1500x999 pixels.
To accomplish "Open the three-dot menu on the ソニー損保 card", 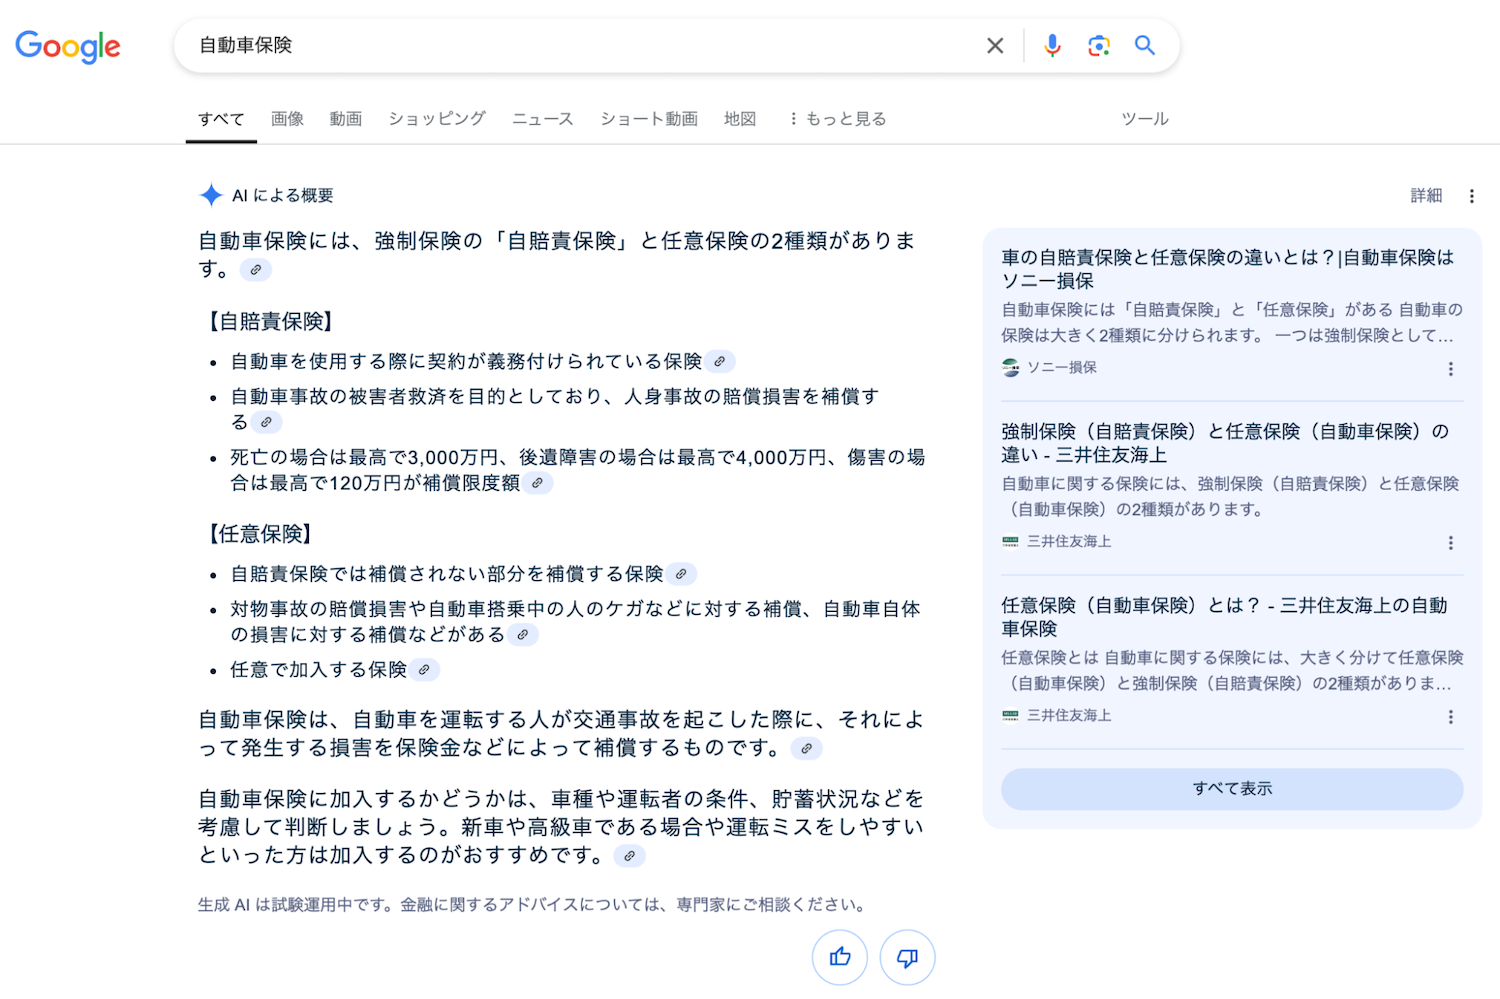I will [1451, 368].
